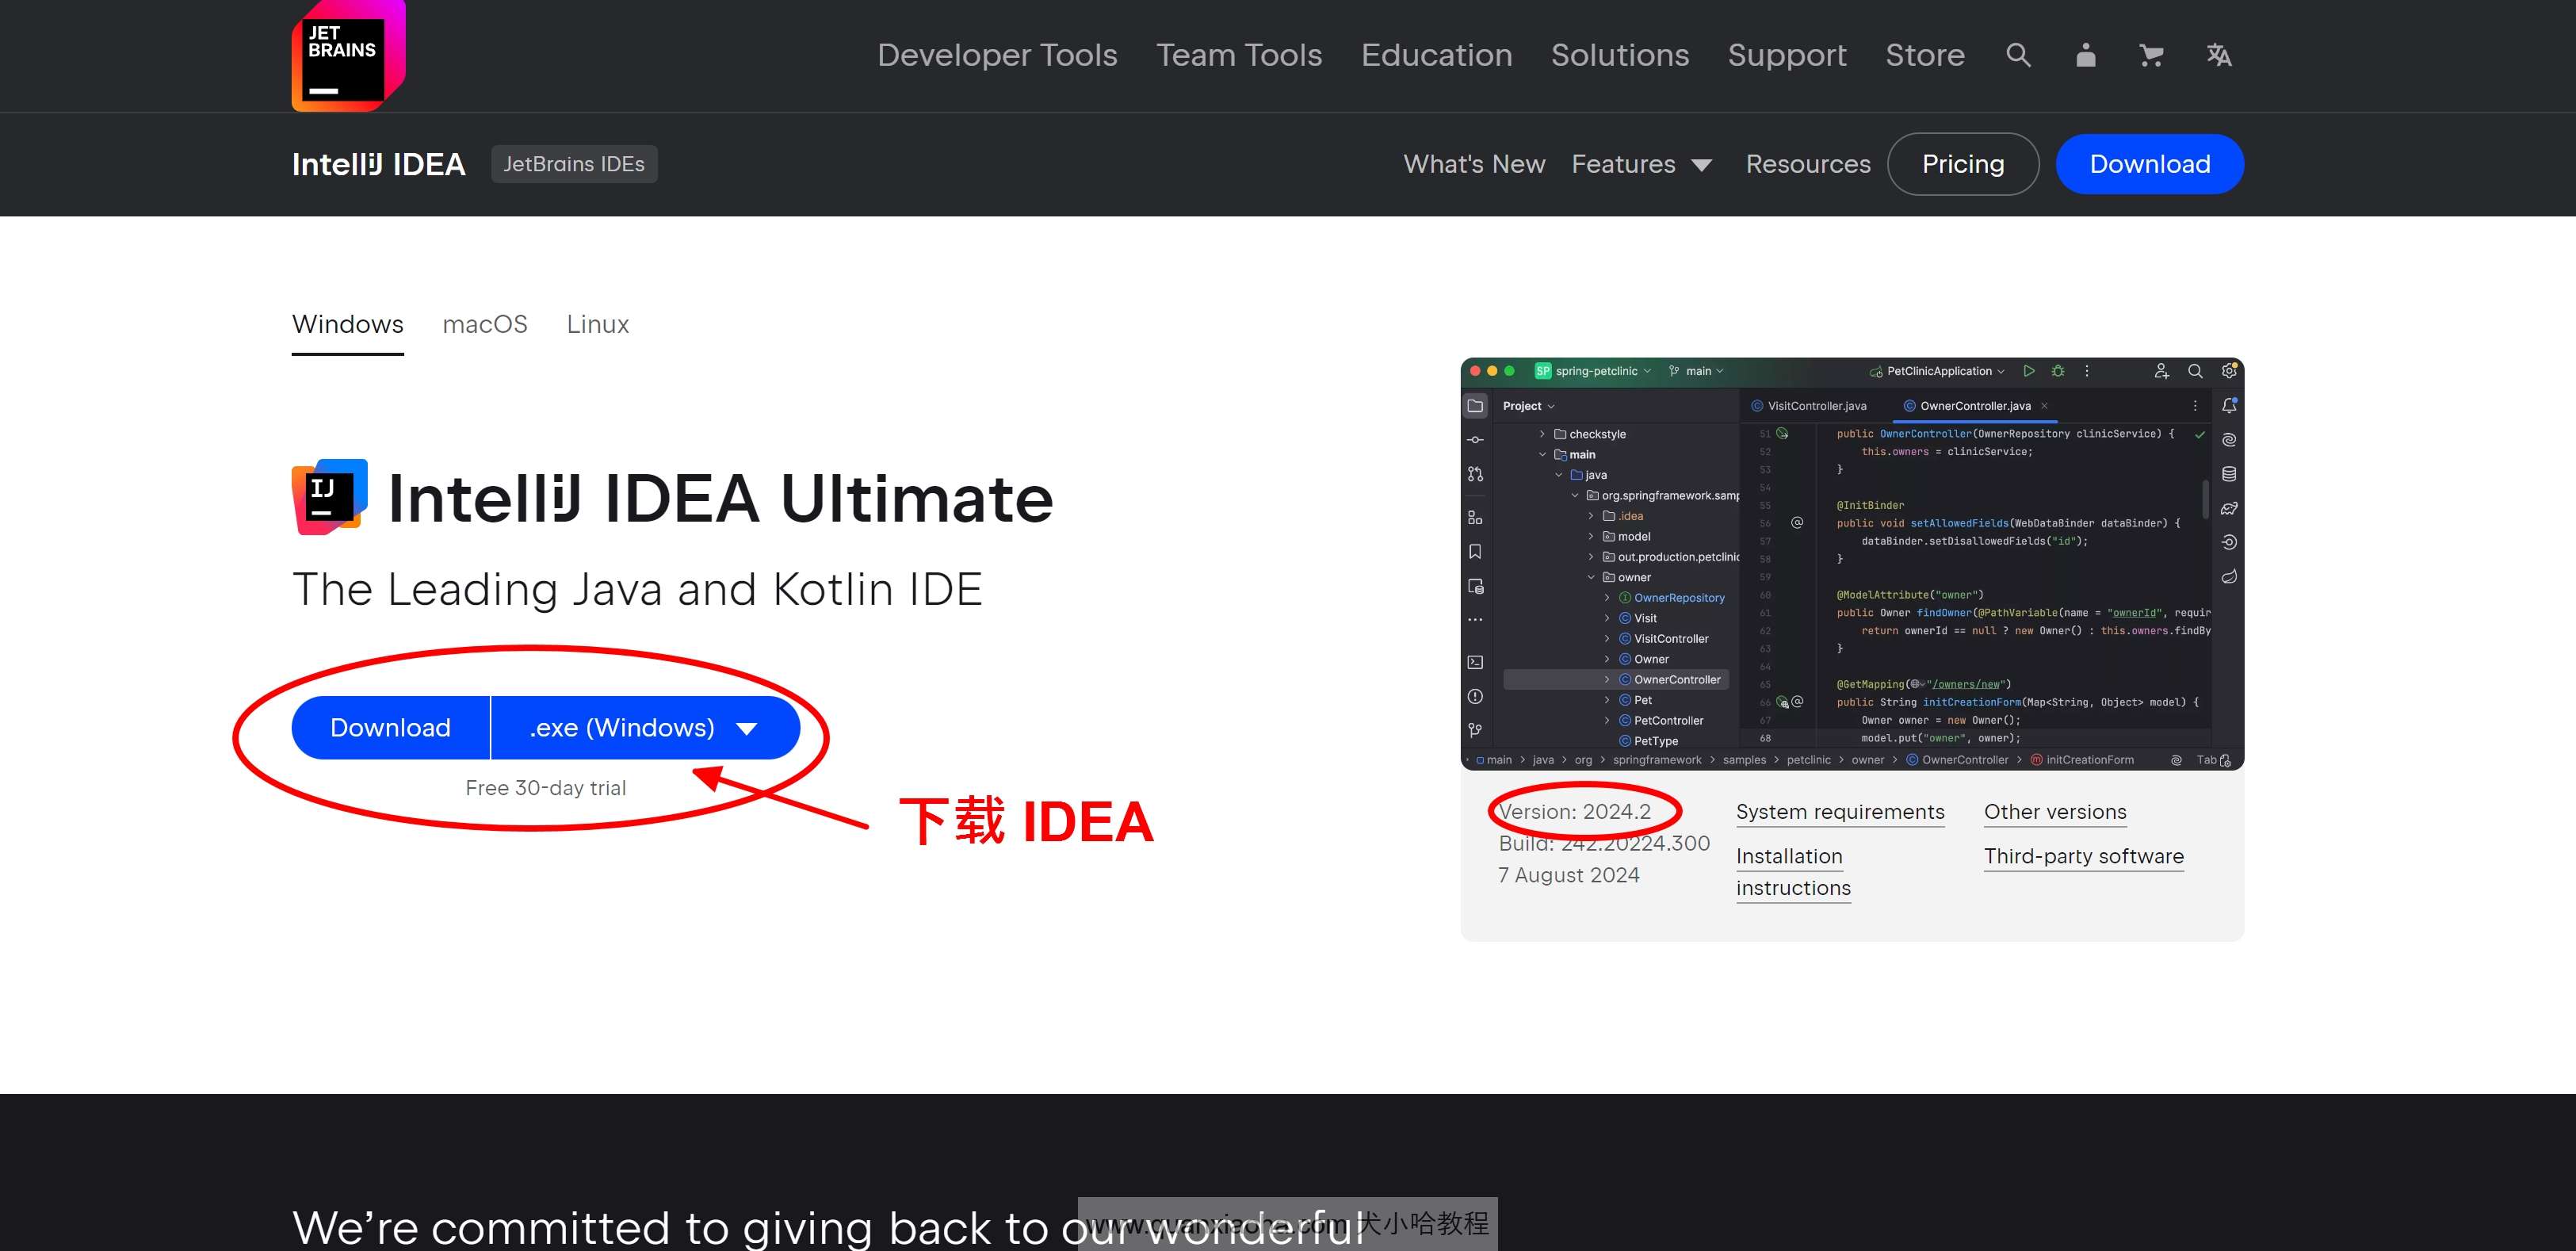Open the What's New link
Viewport: 2576px width, 1251px height.
(1474, 164)
